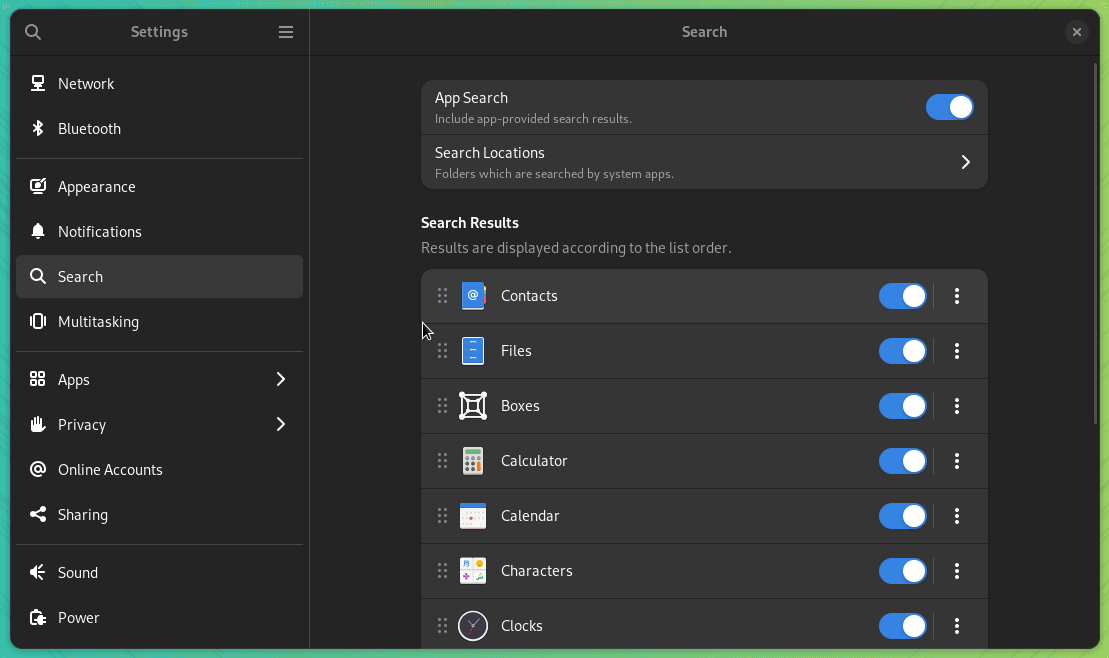Open the hamburger menu in Settings sidebar
This screenshot has width=1109, height=658.
coord(286,31)
